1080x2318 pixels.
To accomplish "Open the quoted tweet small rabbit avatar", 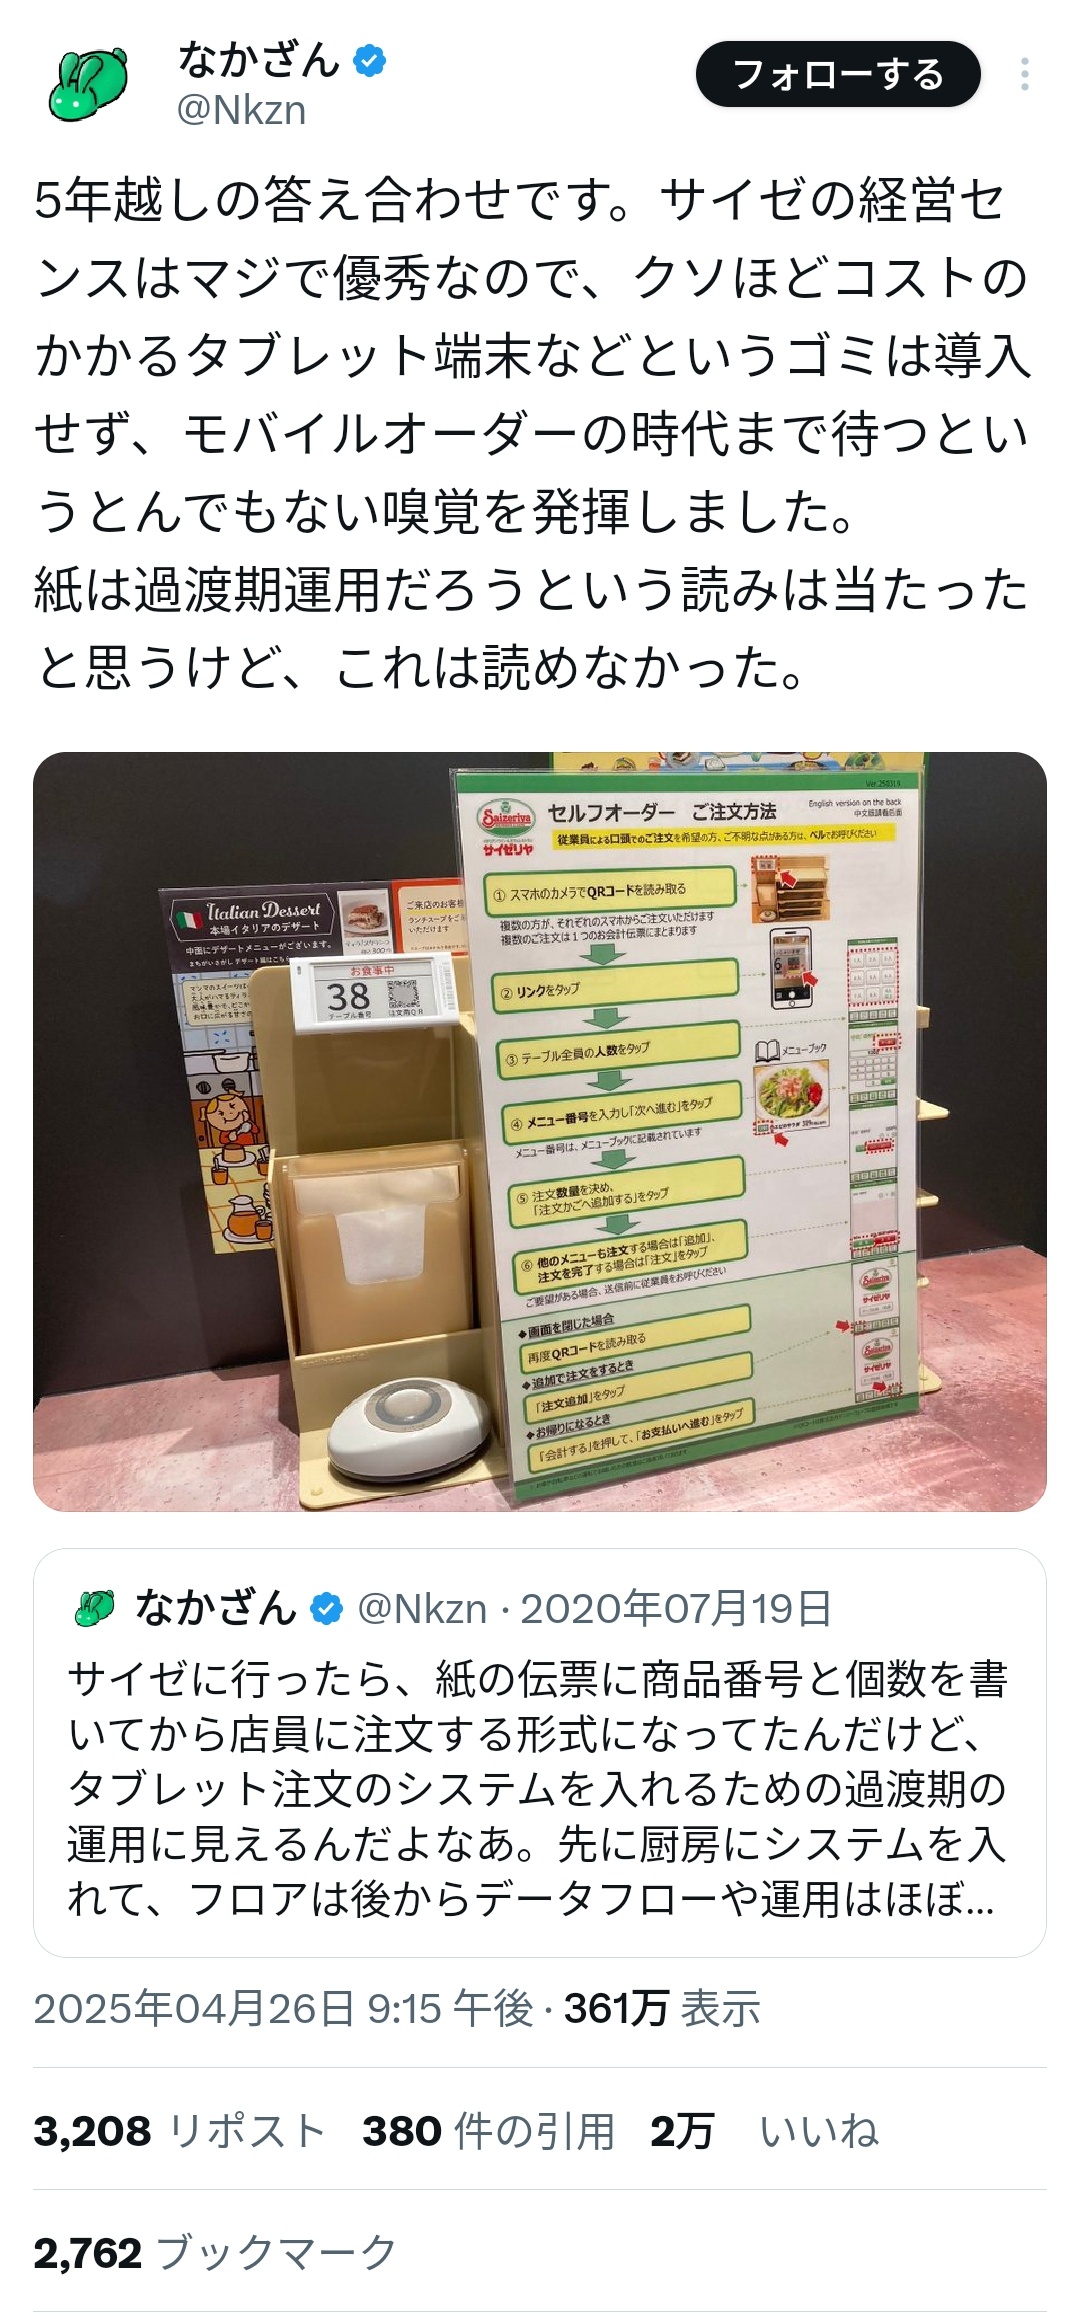I will 95,1608.
